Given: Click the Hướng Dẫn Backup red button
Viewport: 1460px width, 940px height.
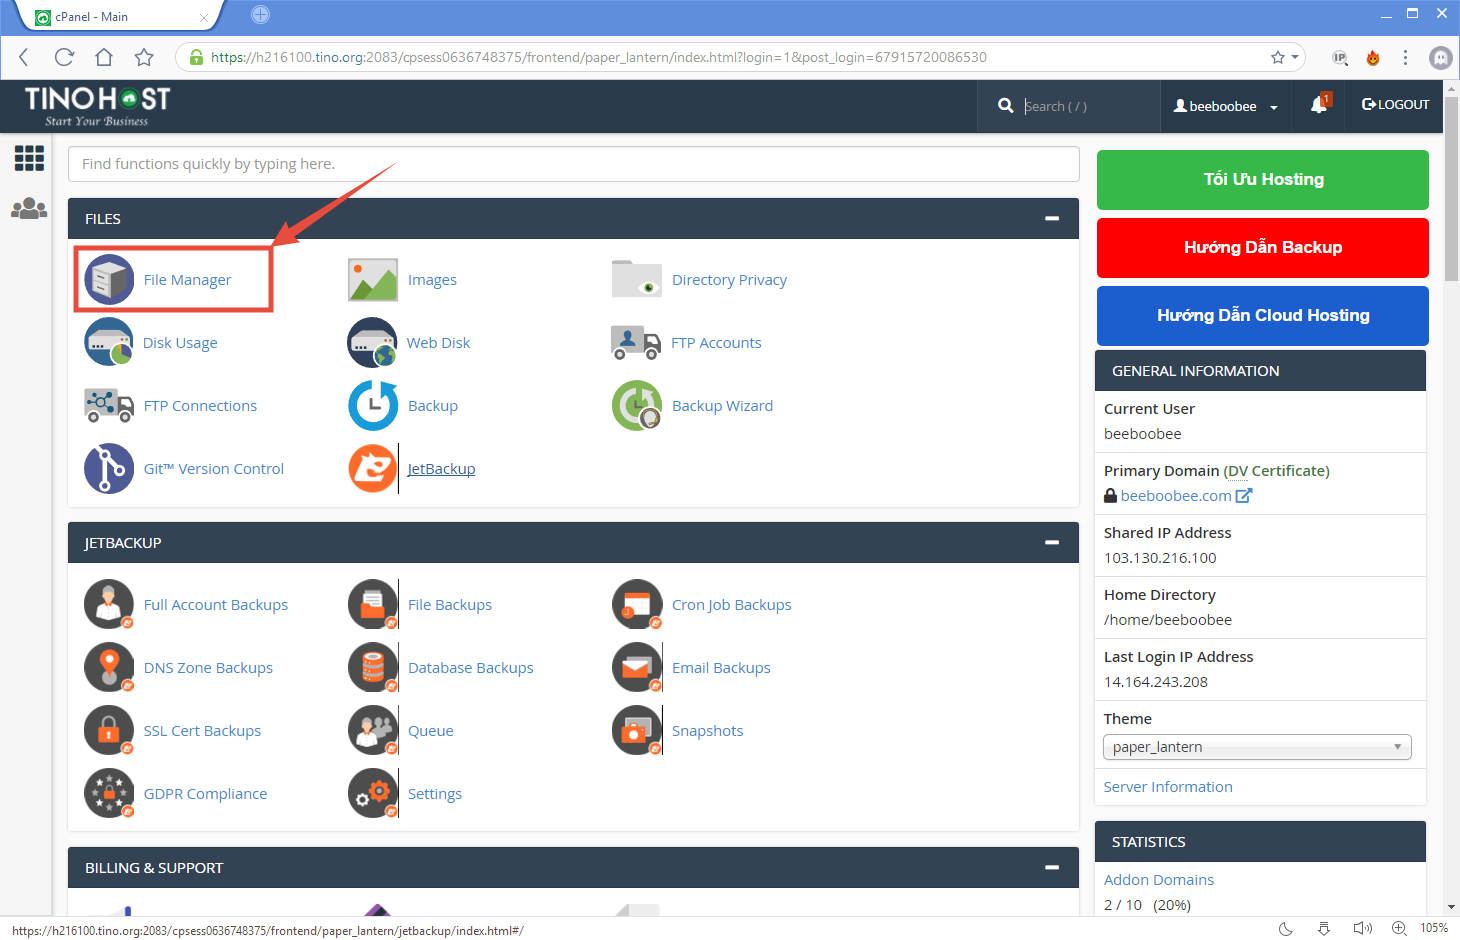Looking at the screenshot, I should click(1263, 248).
